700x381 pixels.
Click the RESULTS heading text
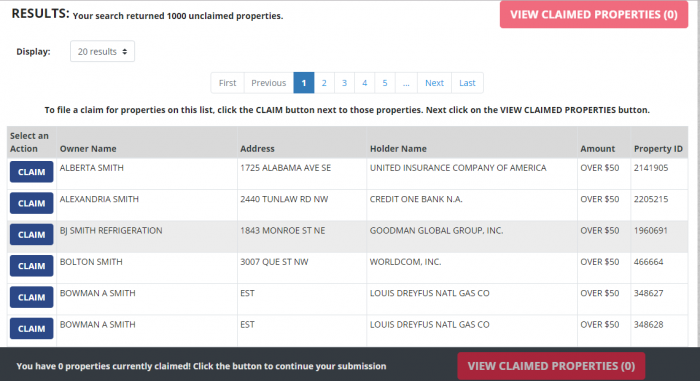tap(41, 14)
